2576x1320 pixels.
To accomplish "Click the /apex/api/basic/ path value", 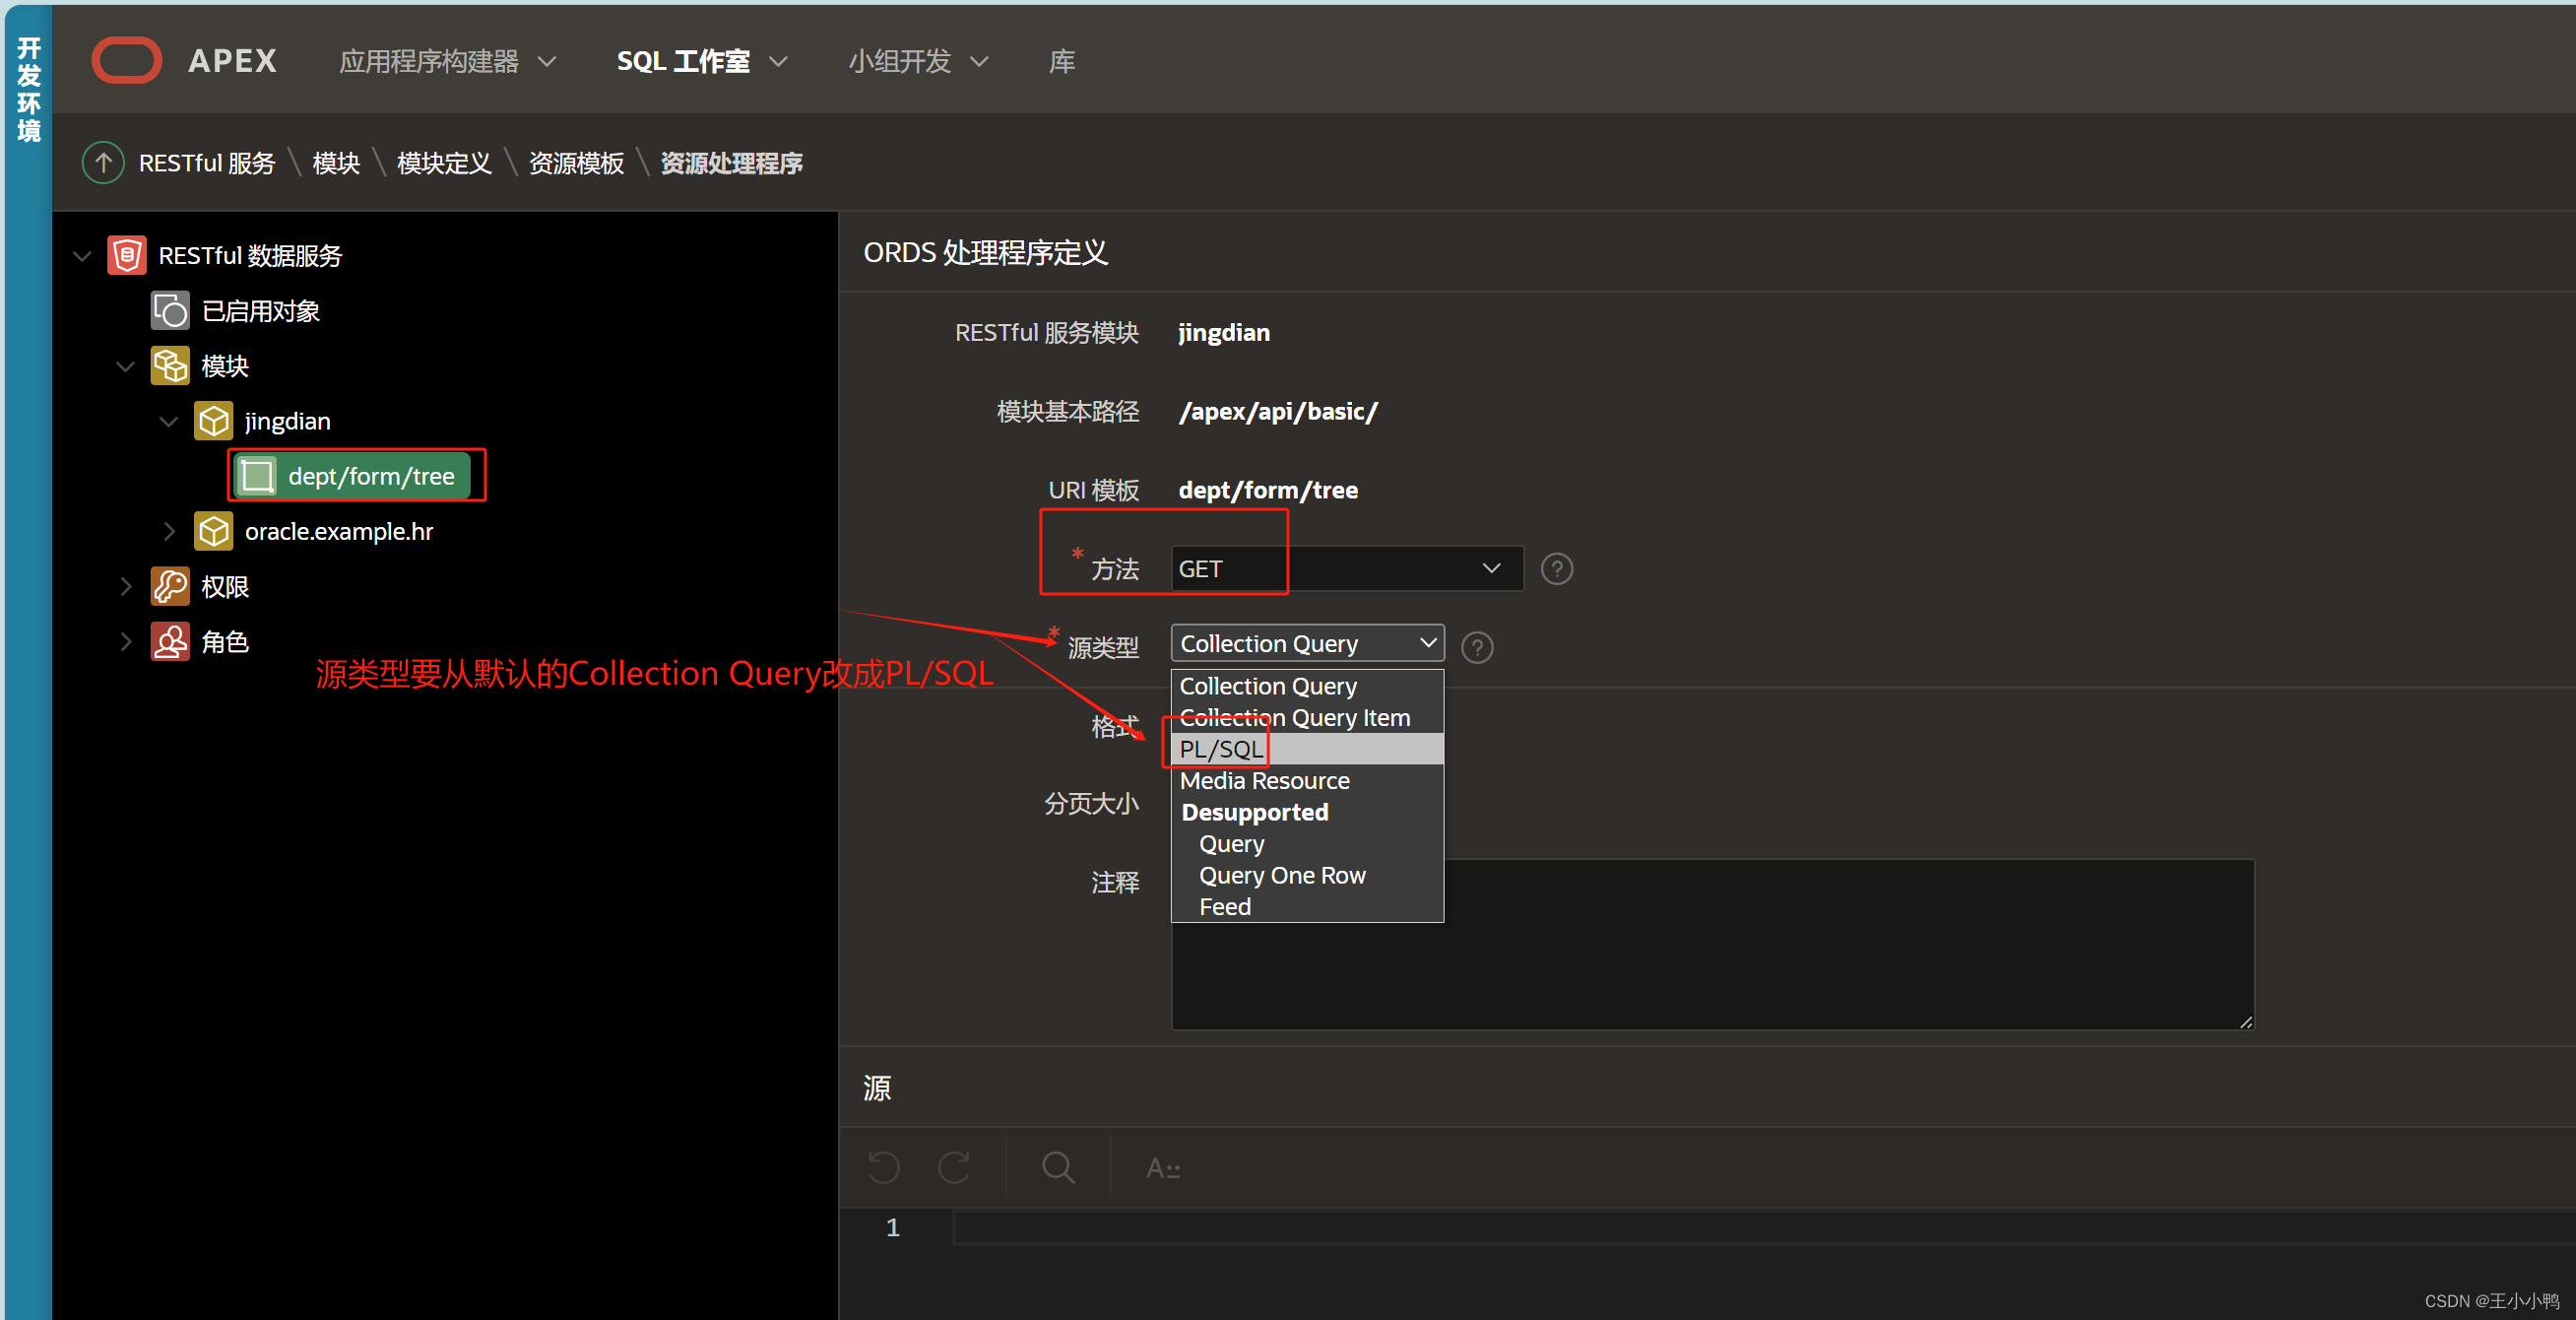I will [1278, 411].
